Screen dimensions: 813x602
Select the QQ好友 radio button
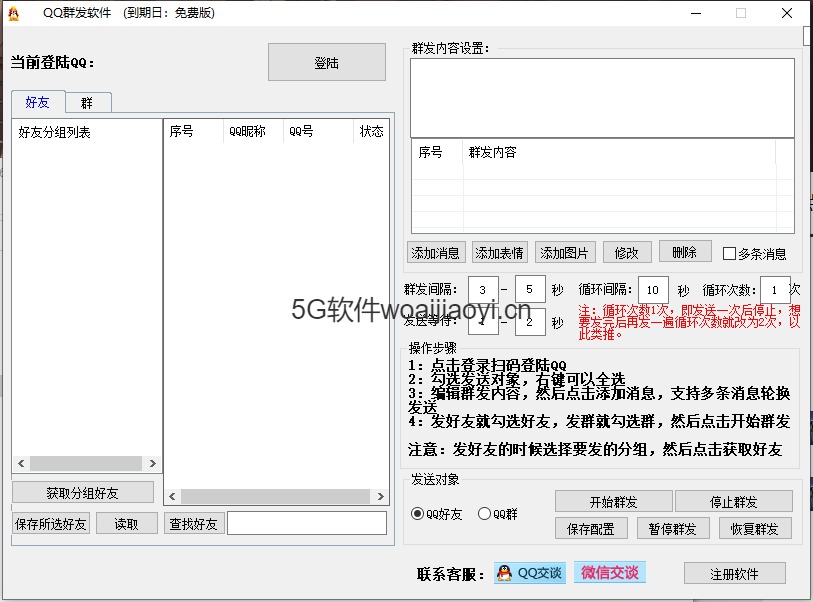pyautogui.click(x=417, y=514)
